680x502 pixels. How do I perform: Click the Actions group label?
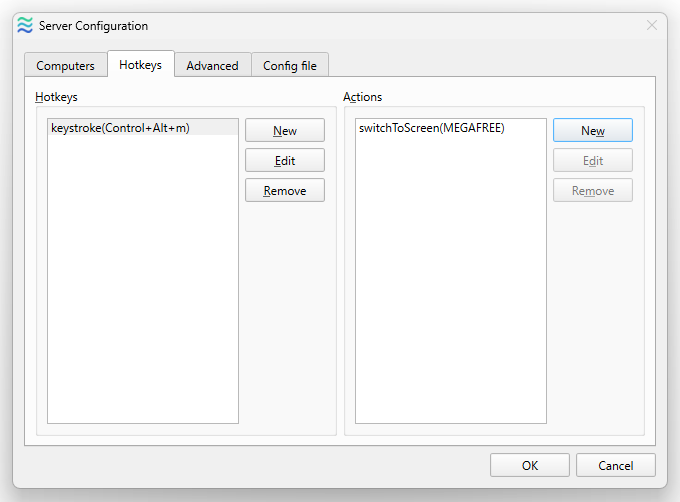pyautogui.click(x=363, y=97)
